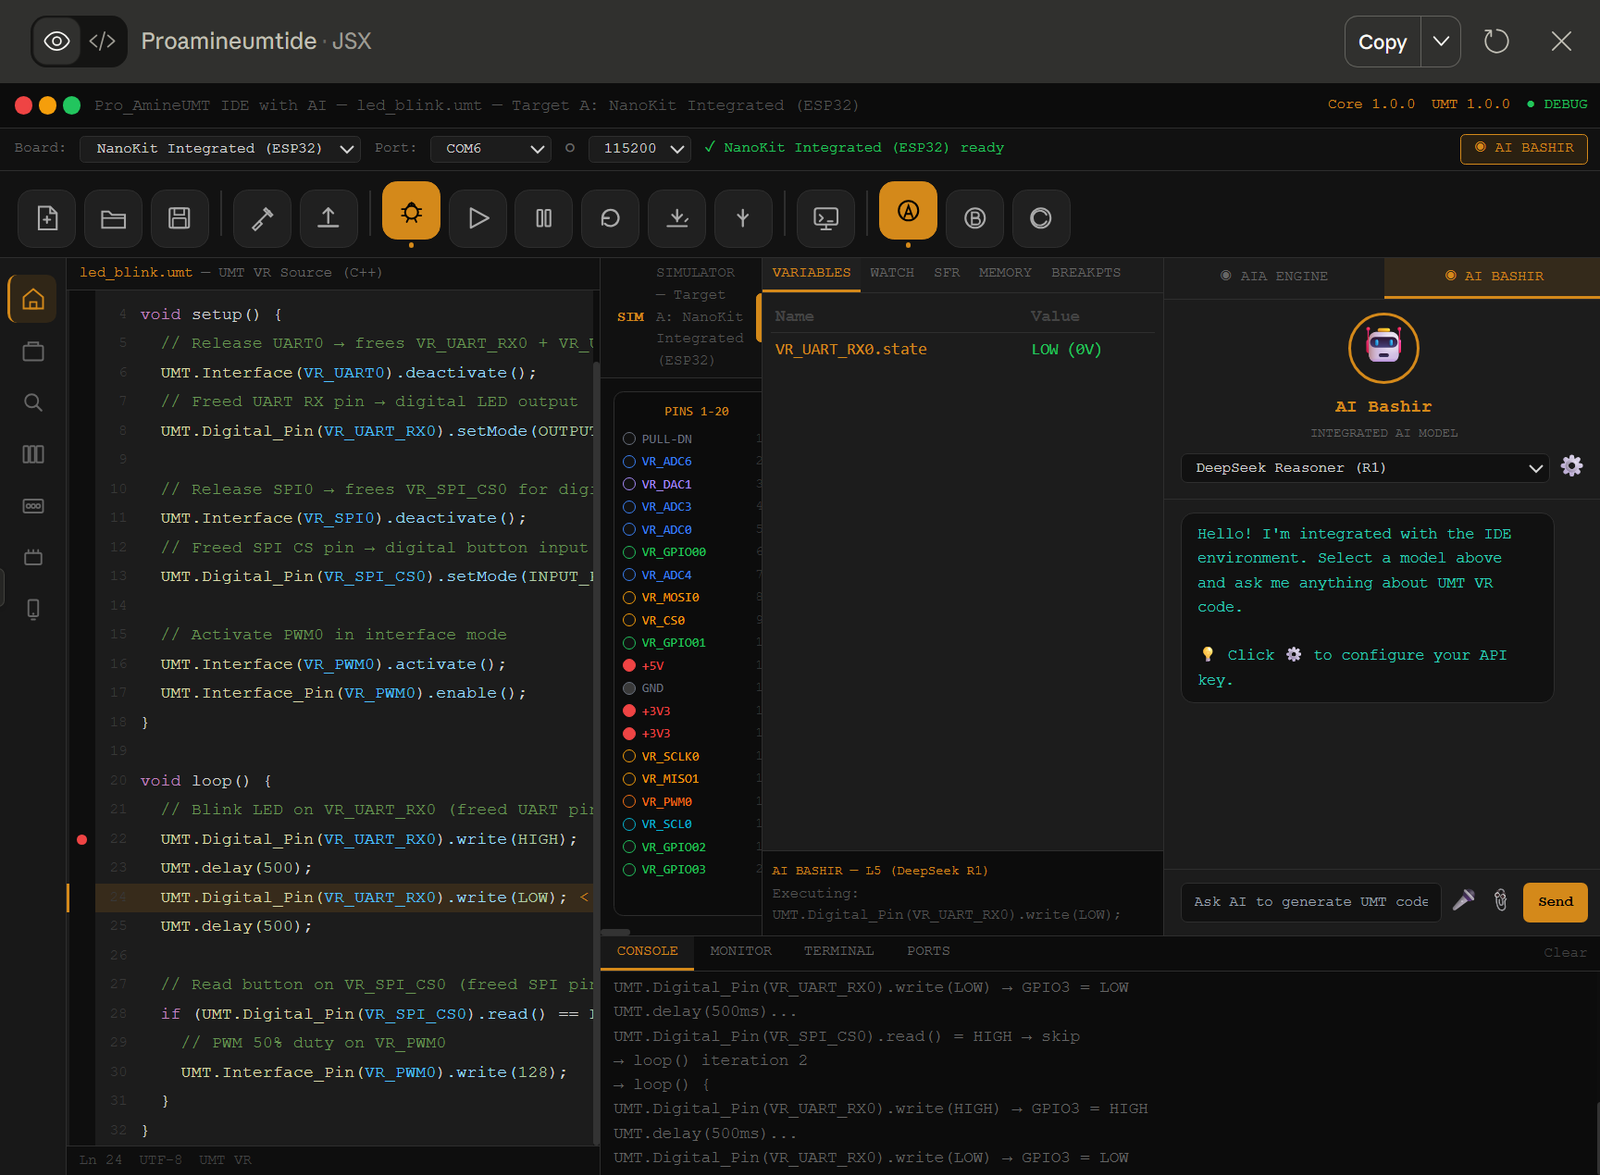Viewport: 1600px width, 1175px height.
Task: Start execution with the play icon
Action: pyautogui.click(x=478, y=218)
